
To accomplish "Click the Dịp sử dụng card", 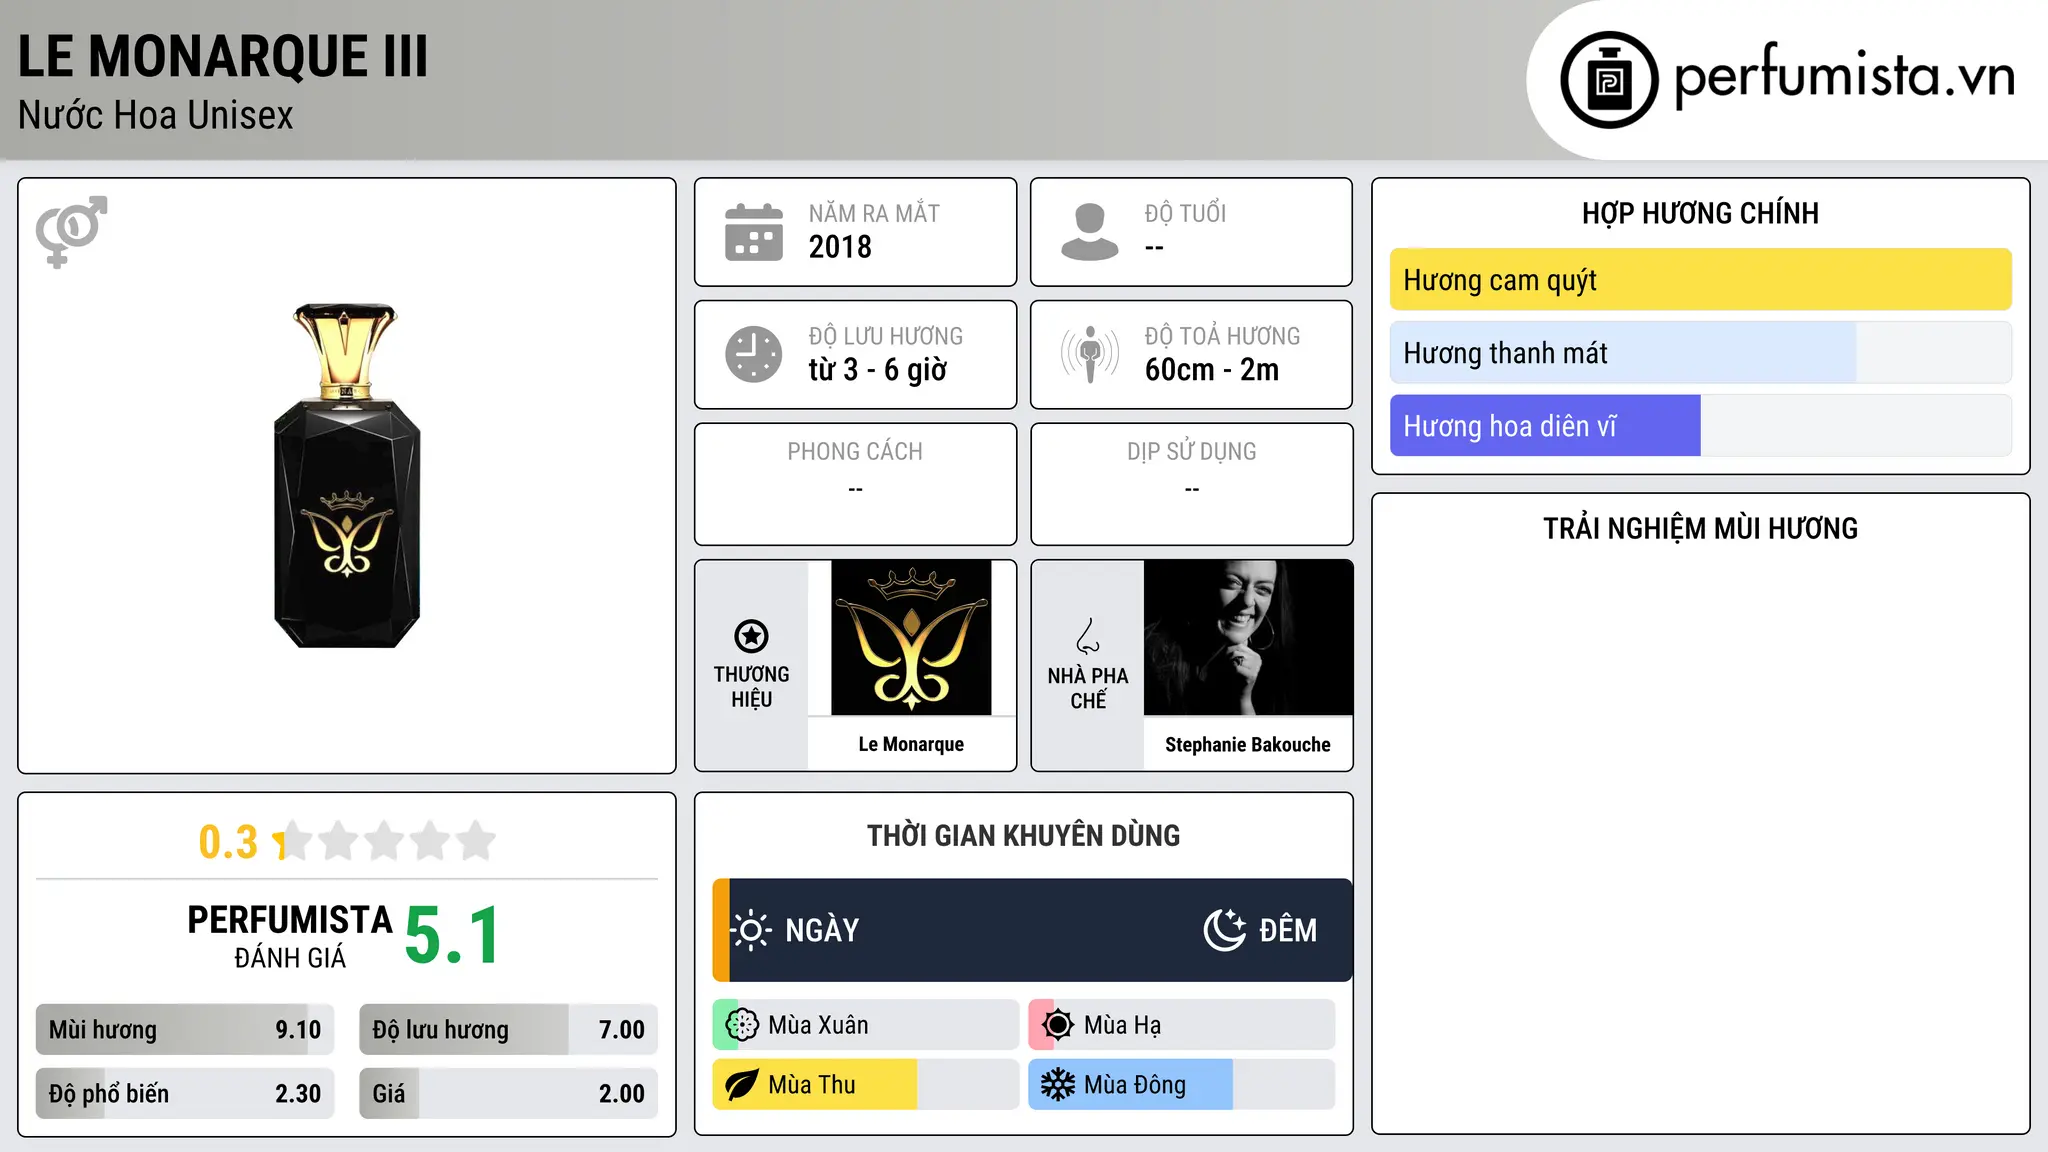I will 1192,484.
